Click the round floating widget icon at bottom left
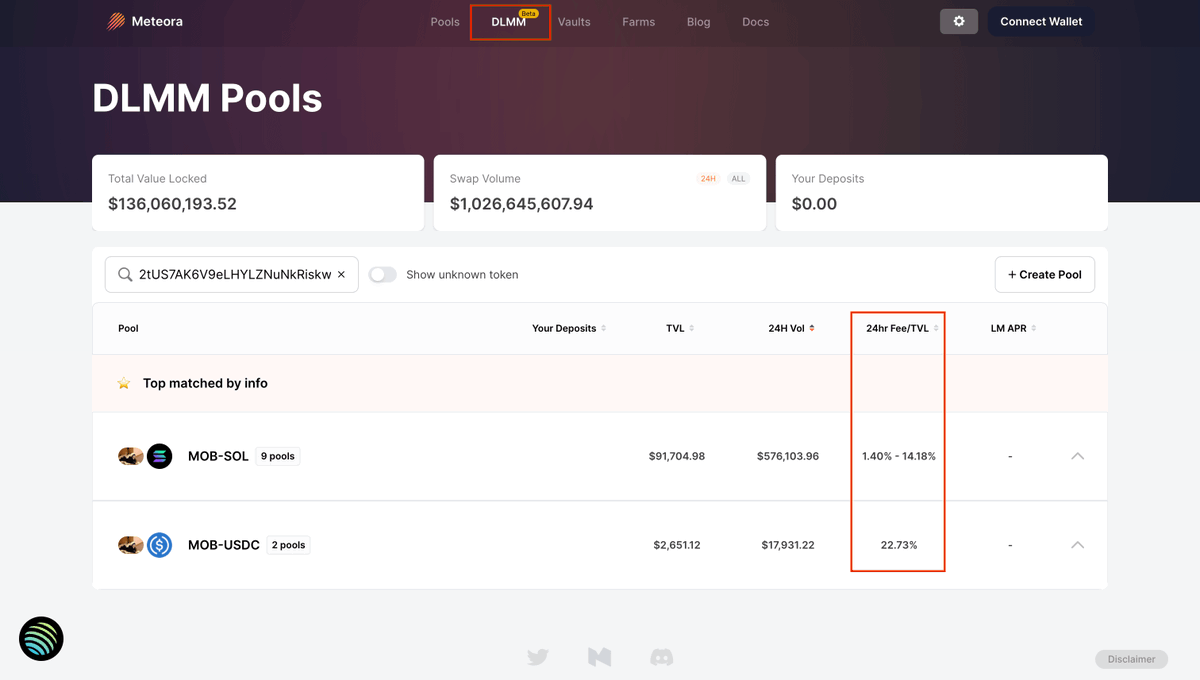 coord(41,638)
